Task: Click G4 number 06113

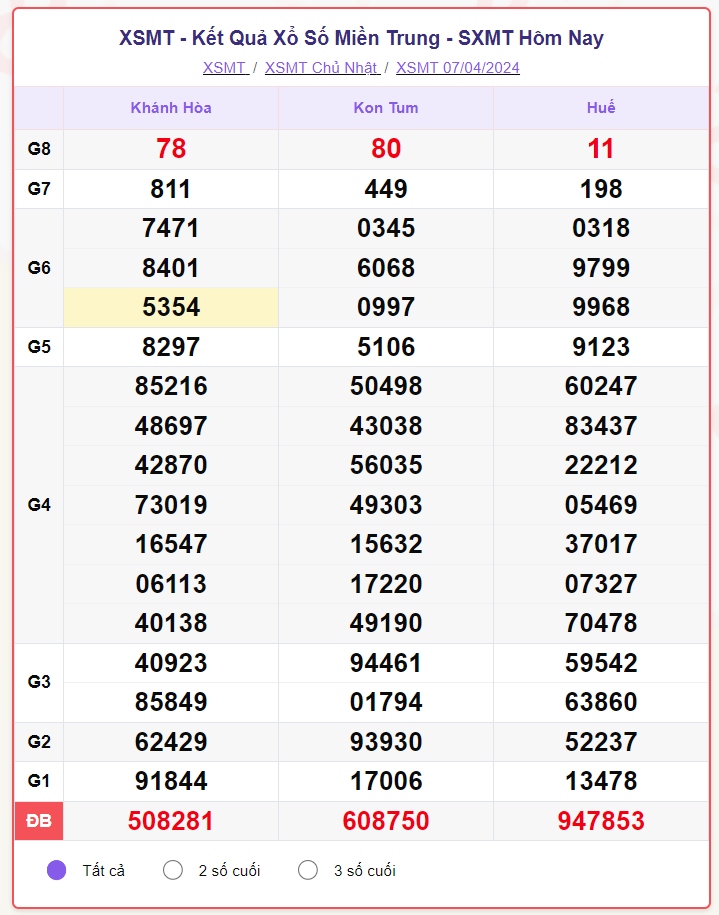Action: click(x=171, y=584)
